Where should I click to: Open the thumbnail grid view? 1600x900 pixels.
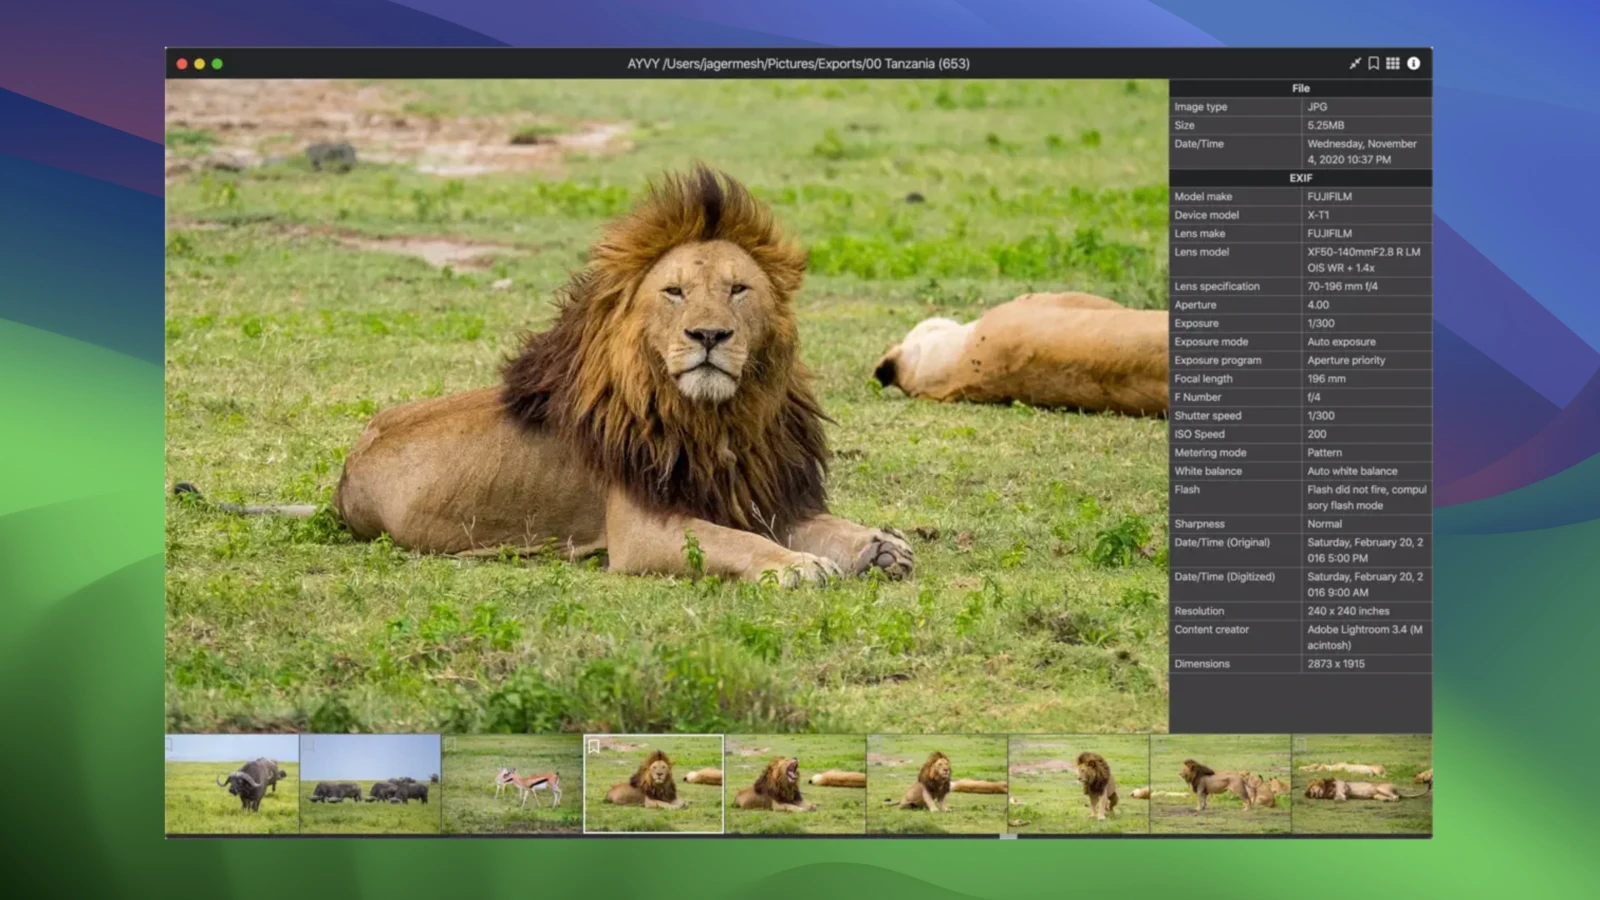click(x=1393, y=63)
